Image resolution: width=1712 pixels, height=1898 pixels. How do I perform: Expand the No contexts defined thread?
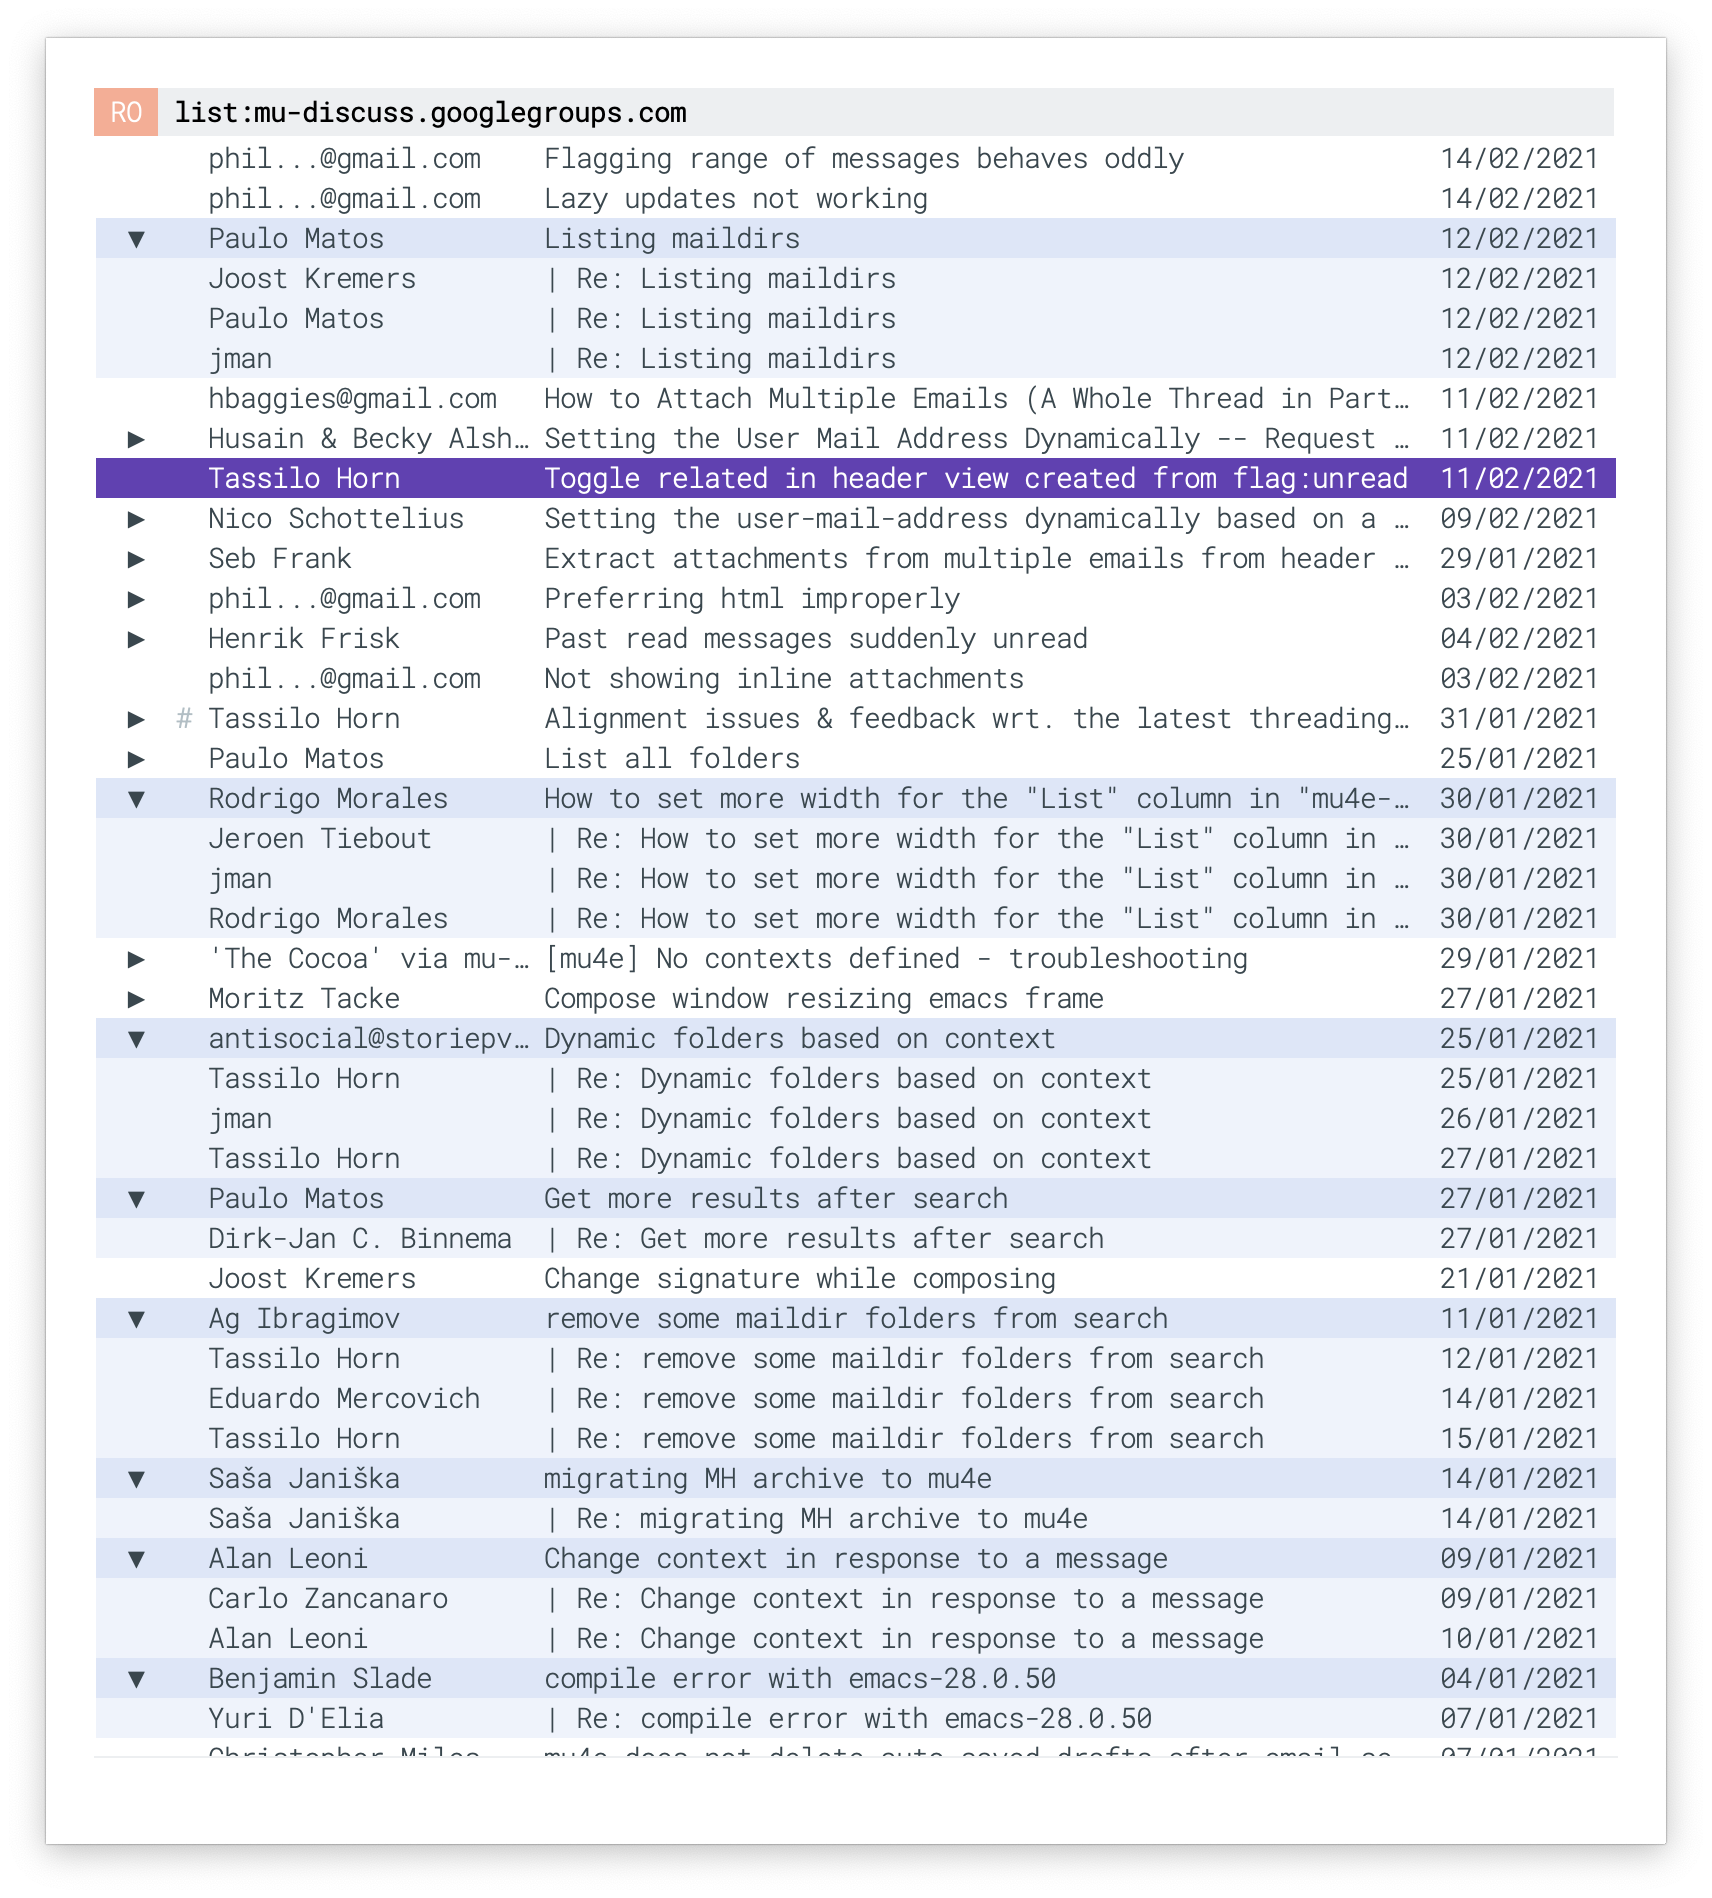click(x=137, y=959)
